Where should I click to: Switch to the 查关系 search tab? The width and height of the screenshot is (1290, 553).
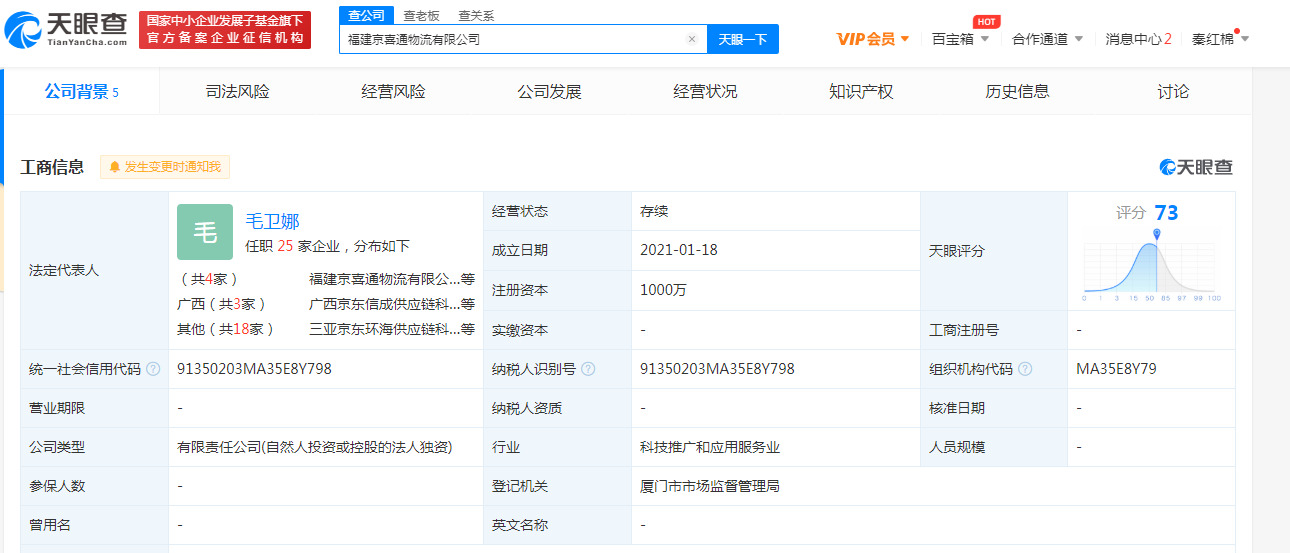click(x=476, y=15)
